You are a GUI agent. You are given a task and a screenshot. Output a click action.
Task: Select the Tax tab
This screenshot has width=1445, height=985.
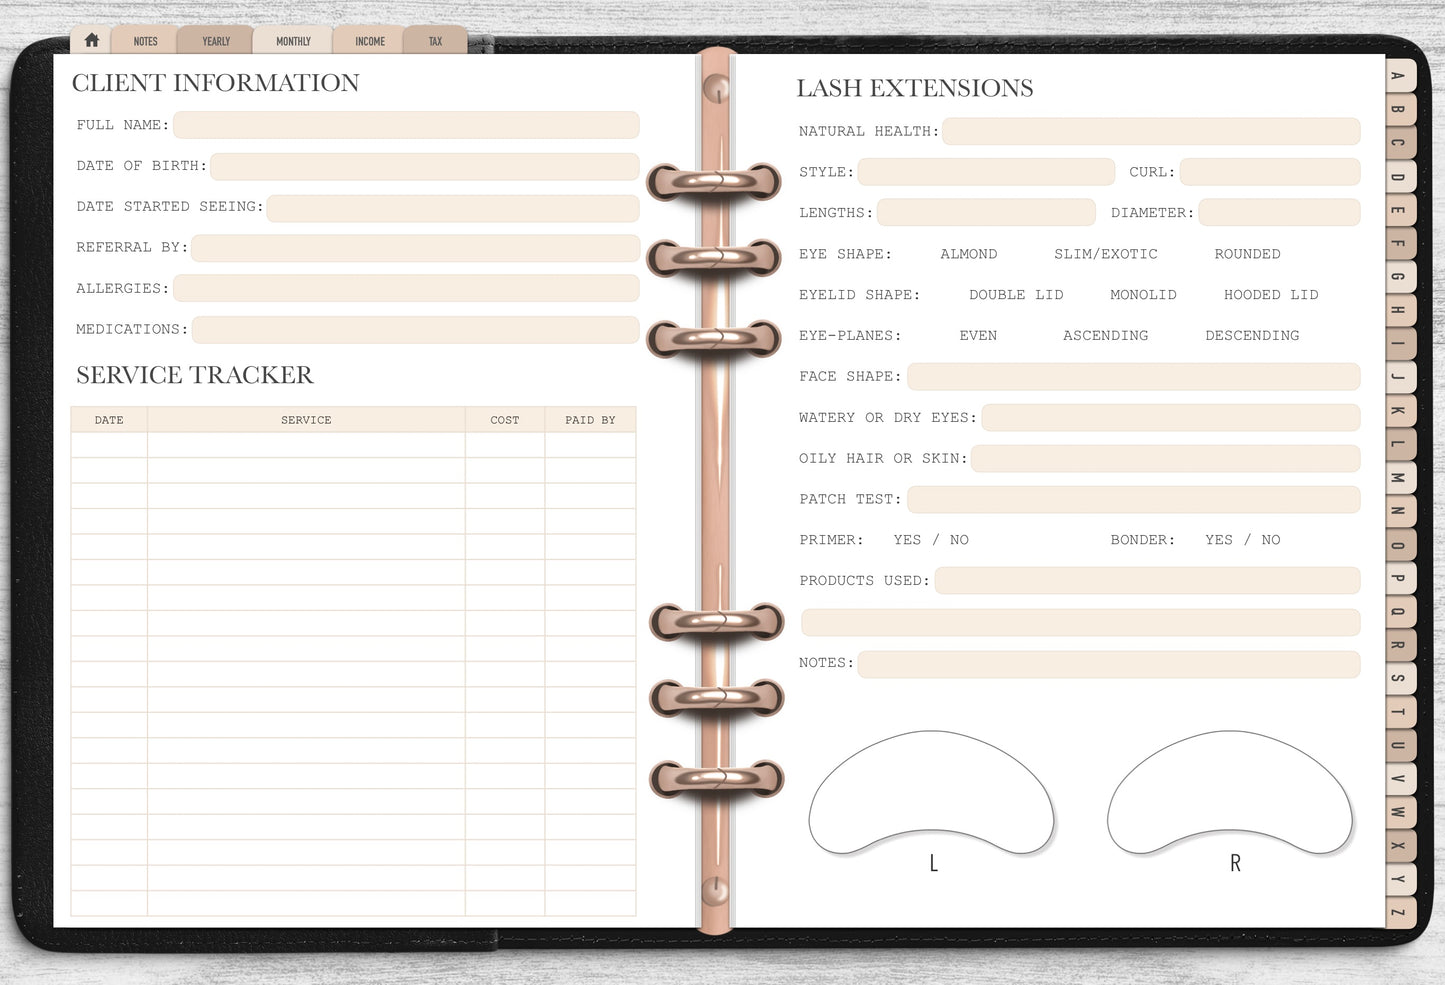(x=435, y=41)
